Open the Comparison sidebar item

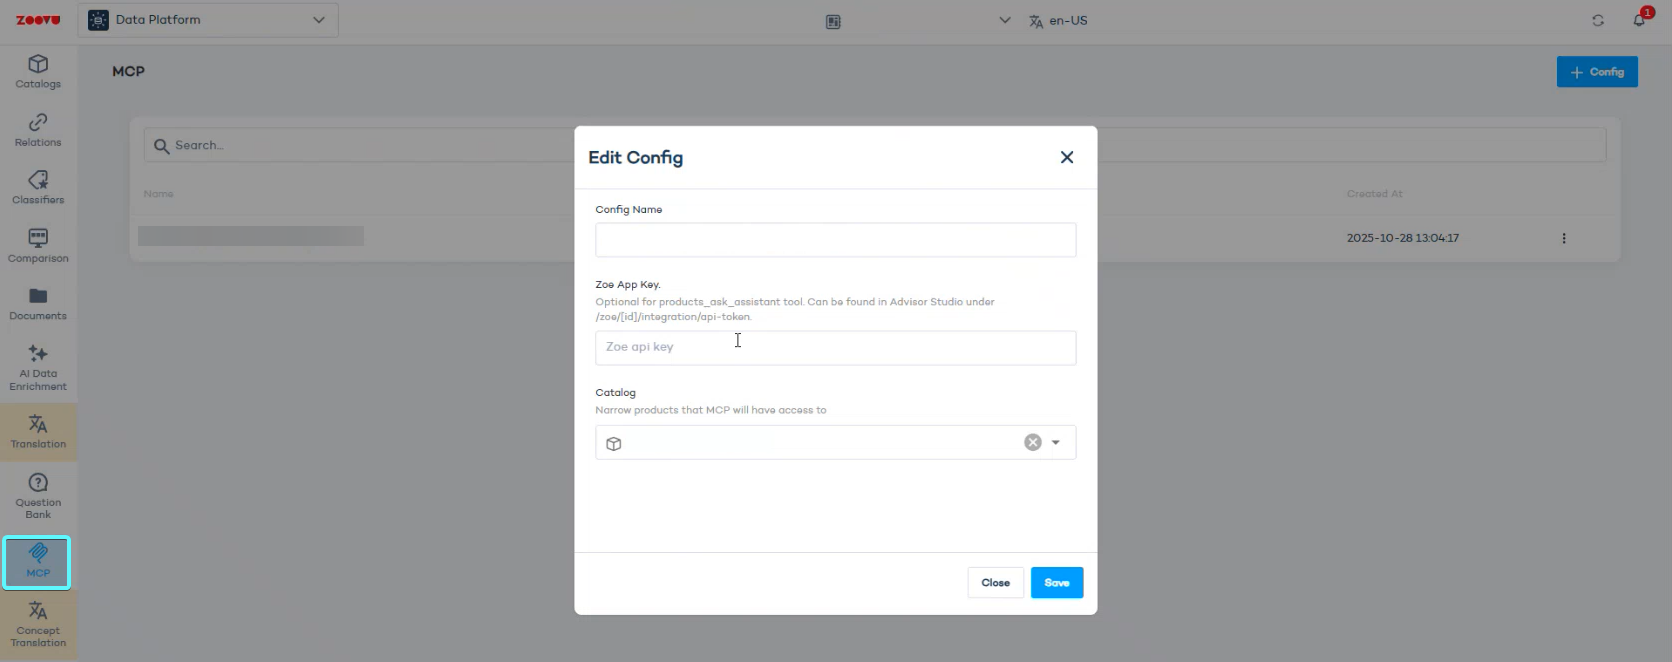(x=38, y=246)
